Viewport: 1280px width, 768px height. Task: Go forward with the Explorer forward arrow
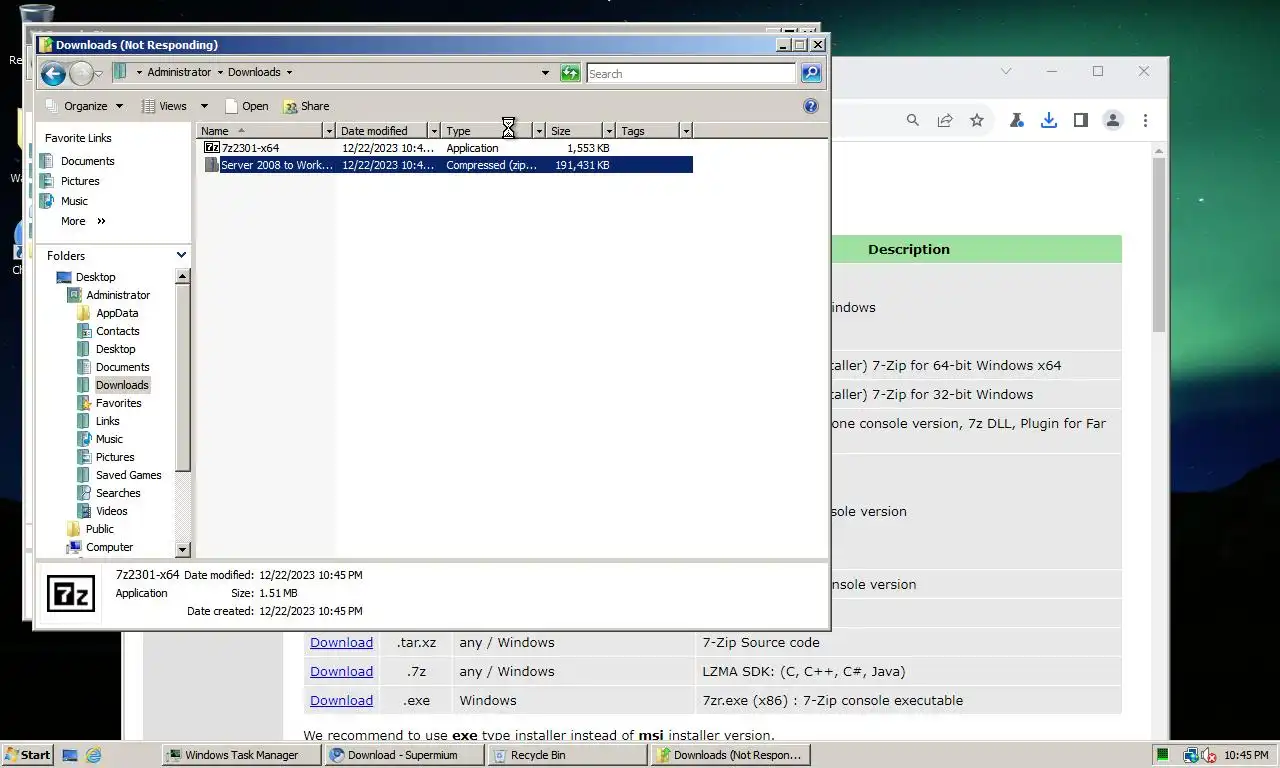tap(80, 73)
